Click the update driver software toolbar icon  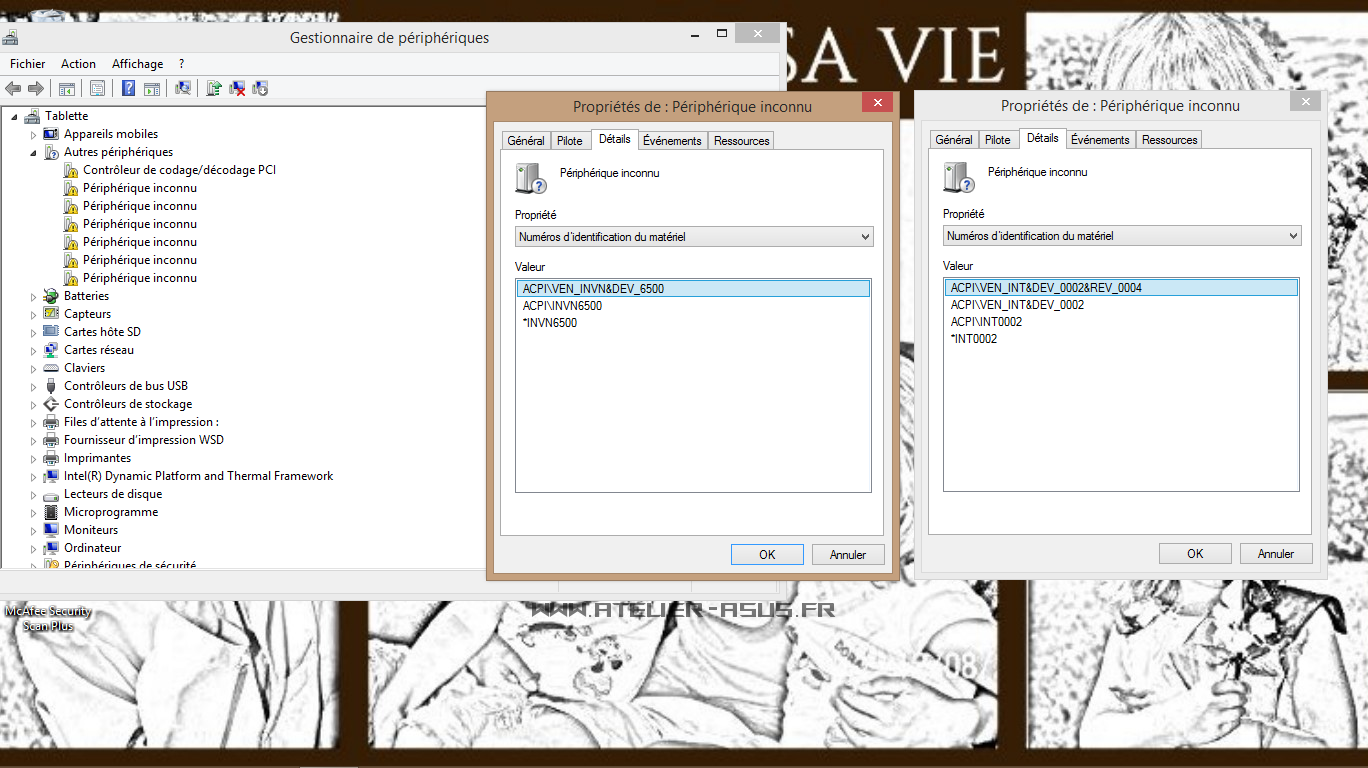tap(213, 88)
